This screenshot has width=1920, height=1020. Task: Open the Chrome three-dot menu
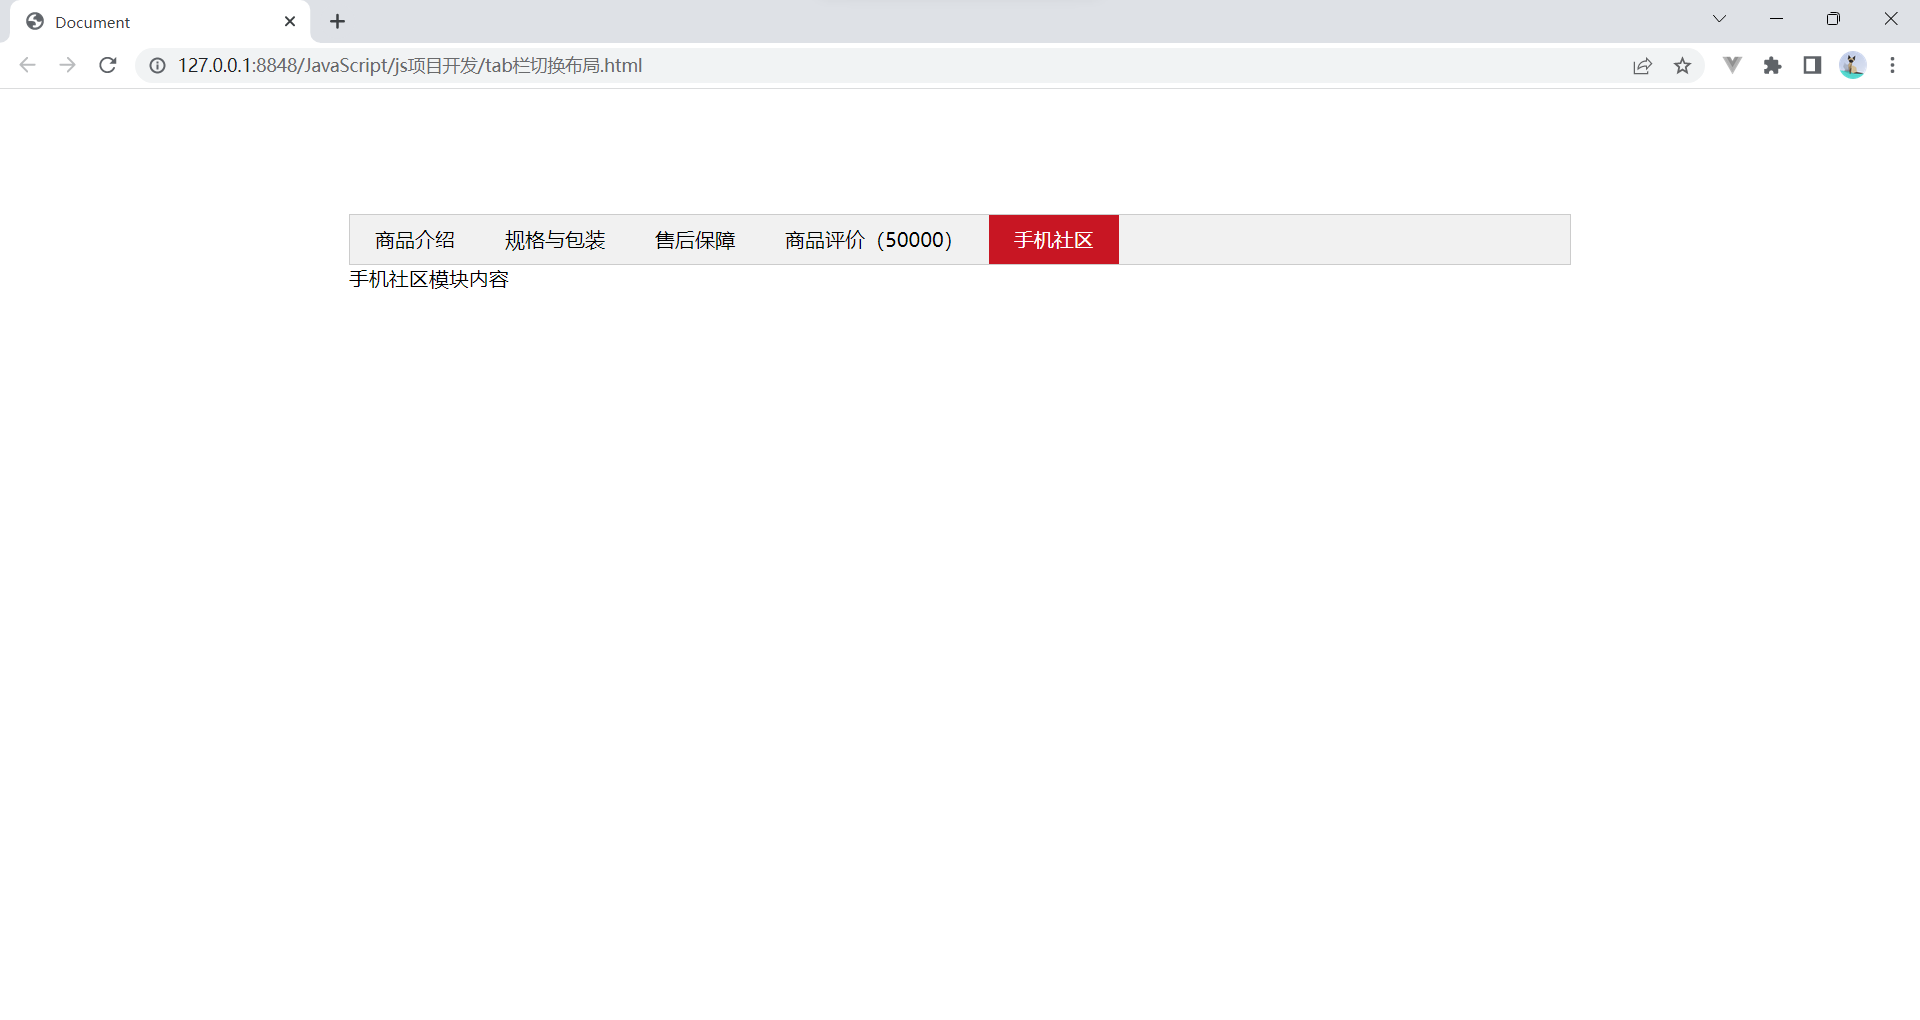pyautogui.click(x=1893, y=65)
